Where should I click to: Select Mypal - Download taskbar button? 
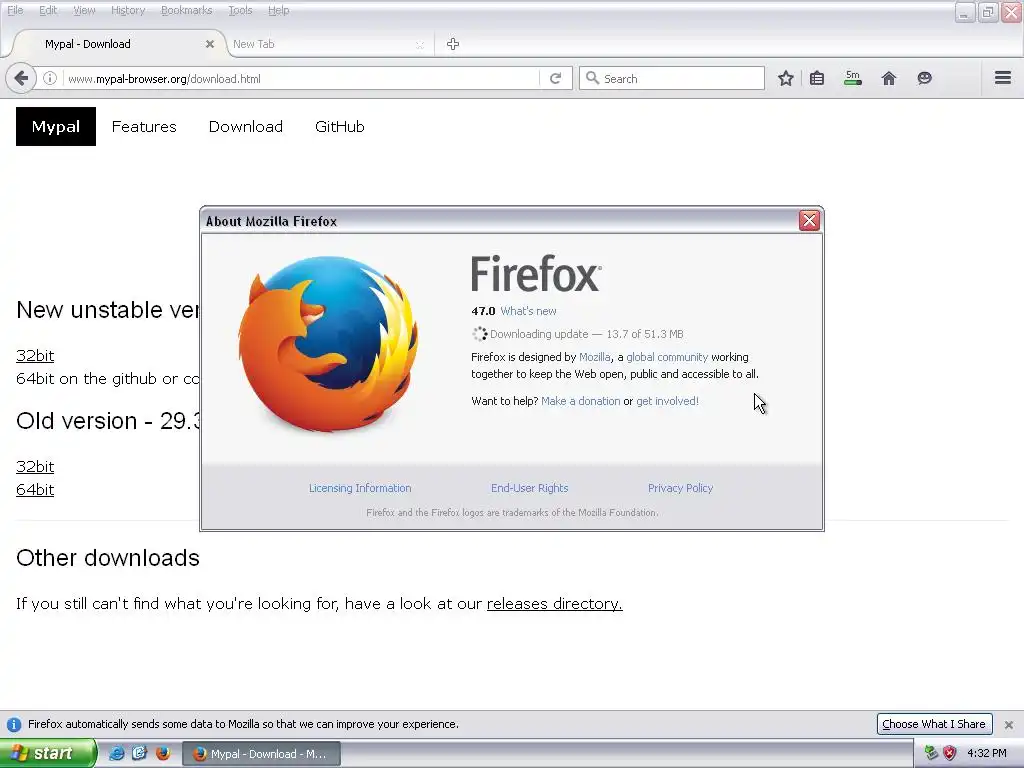pyautogui.click(x=261, y=754)
